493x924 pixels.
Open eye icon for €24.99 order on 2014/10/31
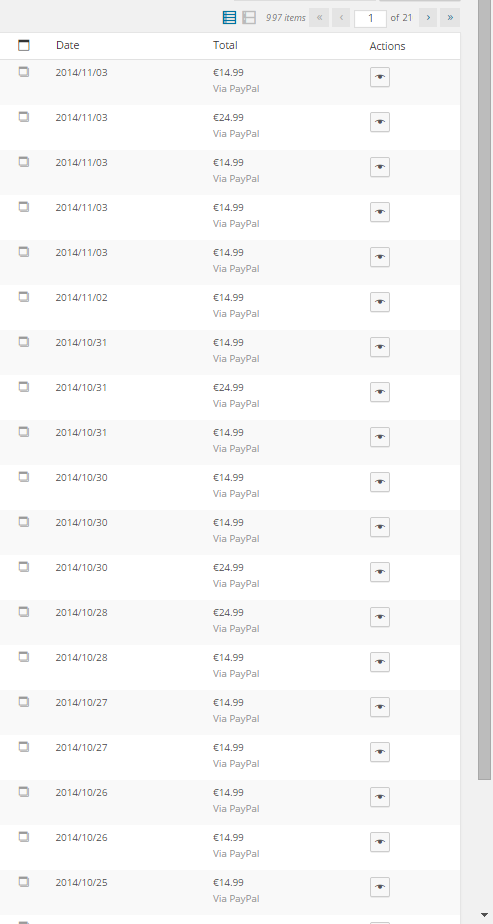380,392
